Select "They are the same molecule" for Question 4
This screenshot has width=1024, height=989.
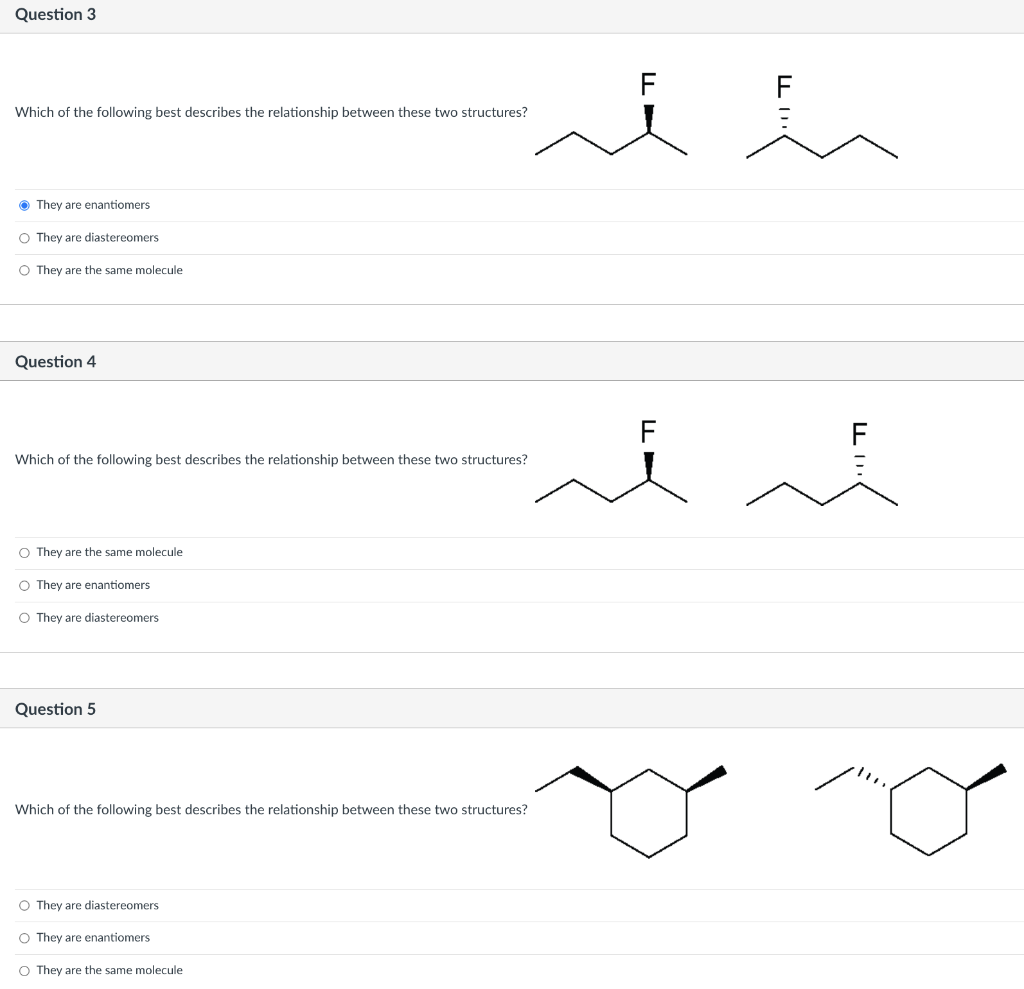pyautogui.click(x=24, y=553)
